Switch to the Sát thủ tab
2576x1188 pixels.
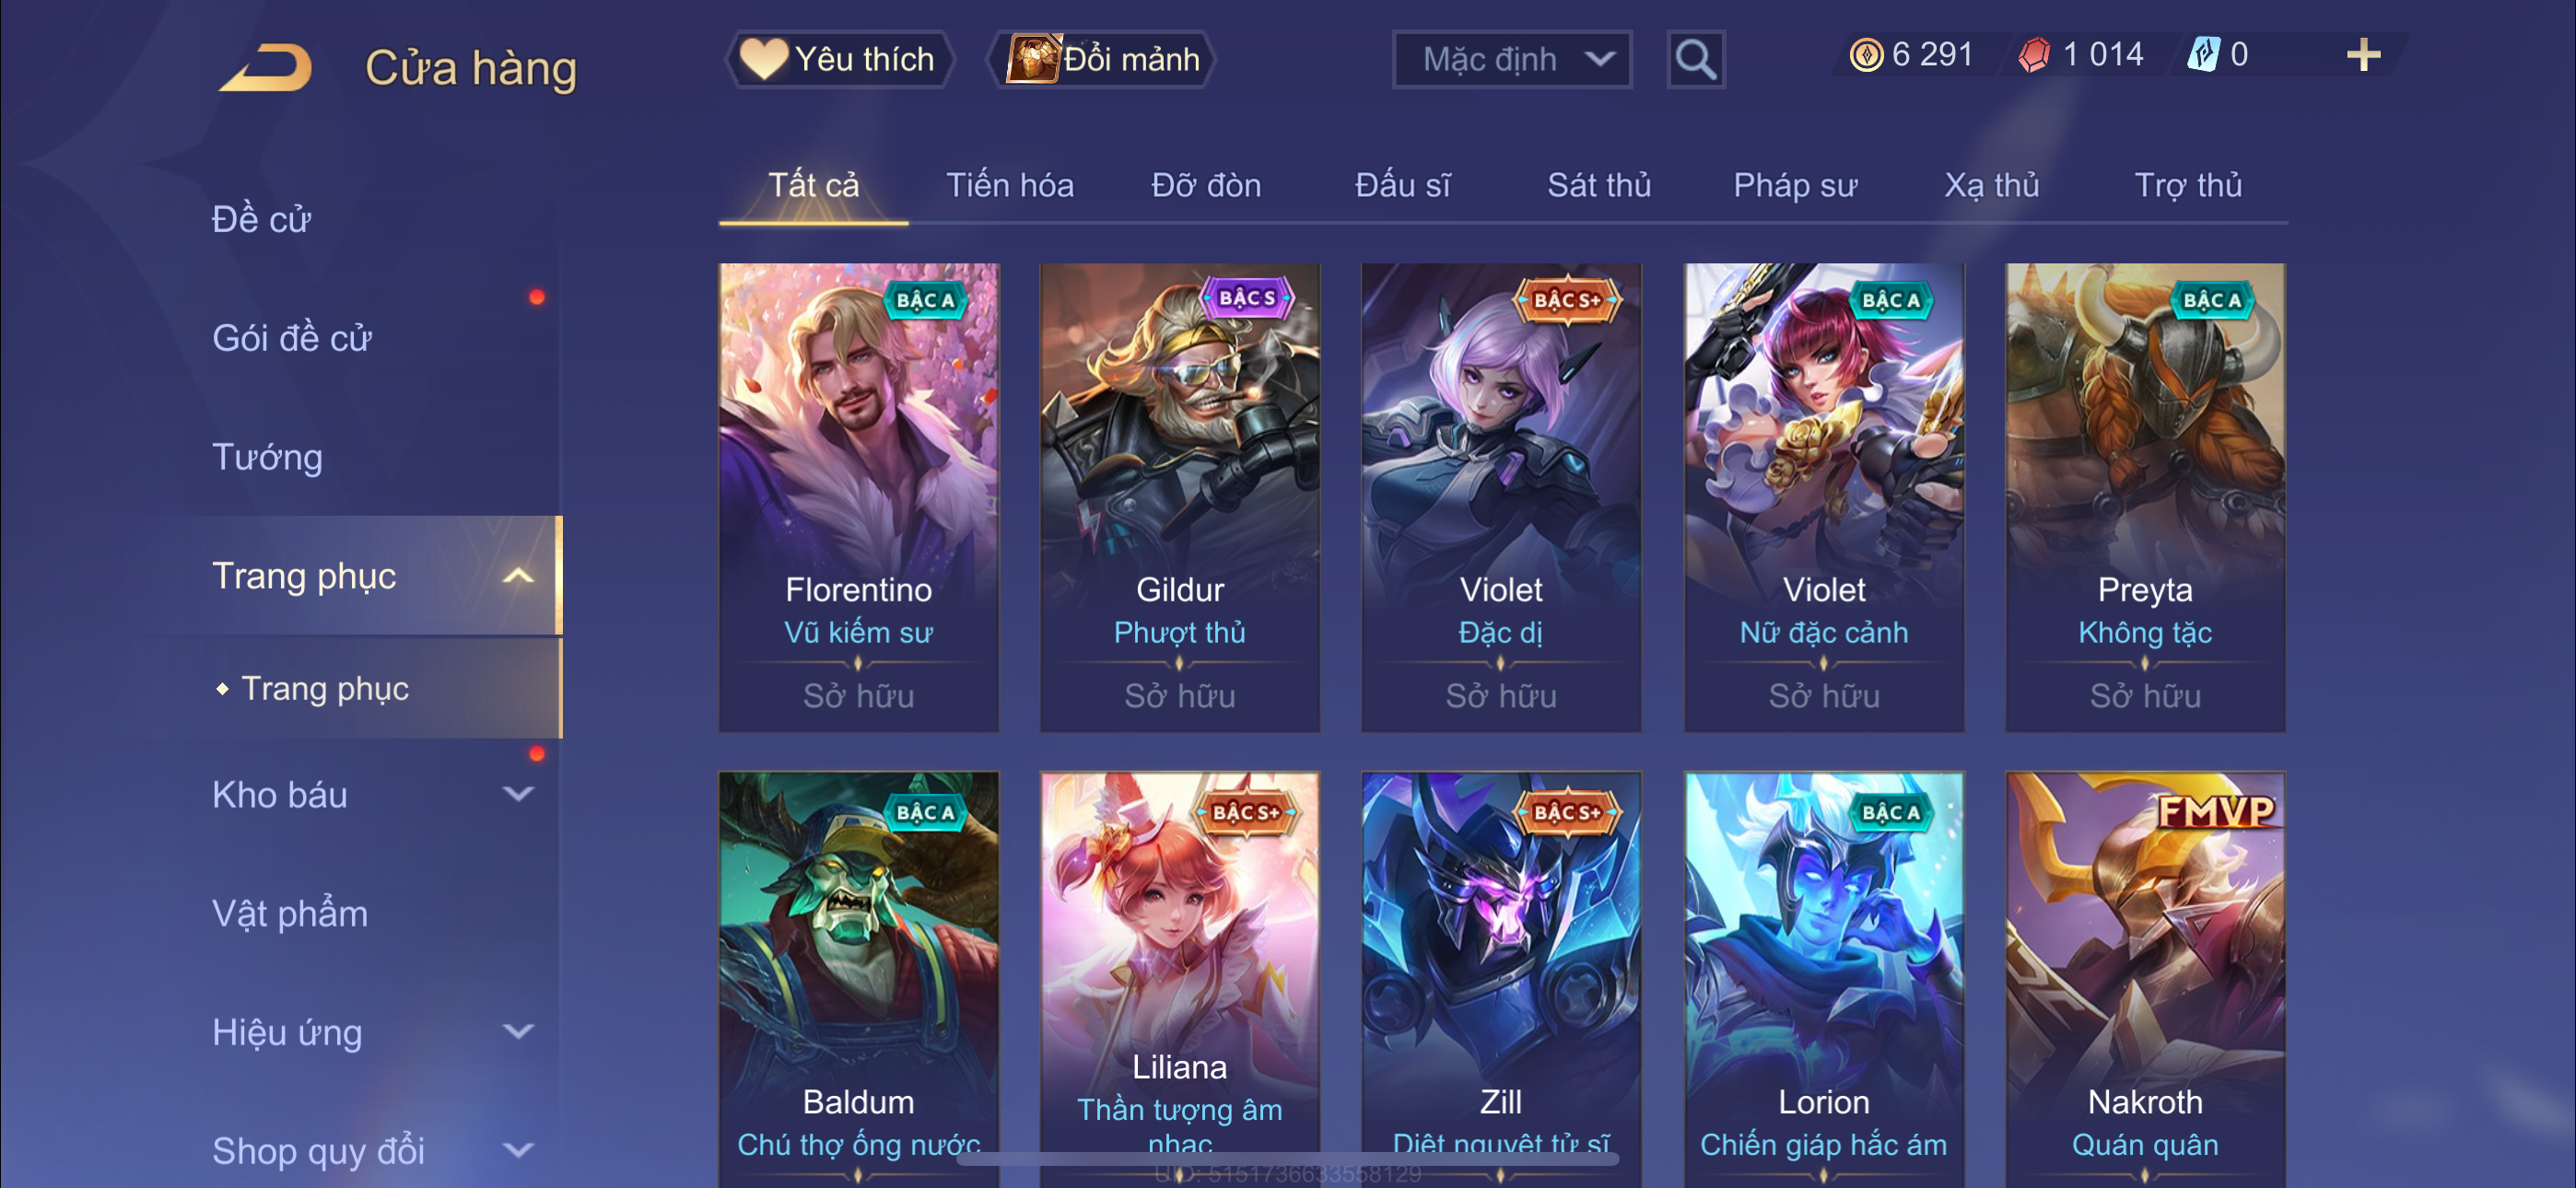click(1599, 185)
